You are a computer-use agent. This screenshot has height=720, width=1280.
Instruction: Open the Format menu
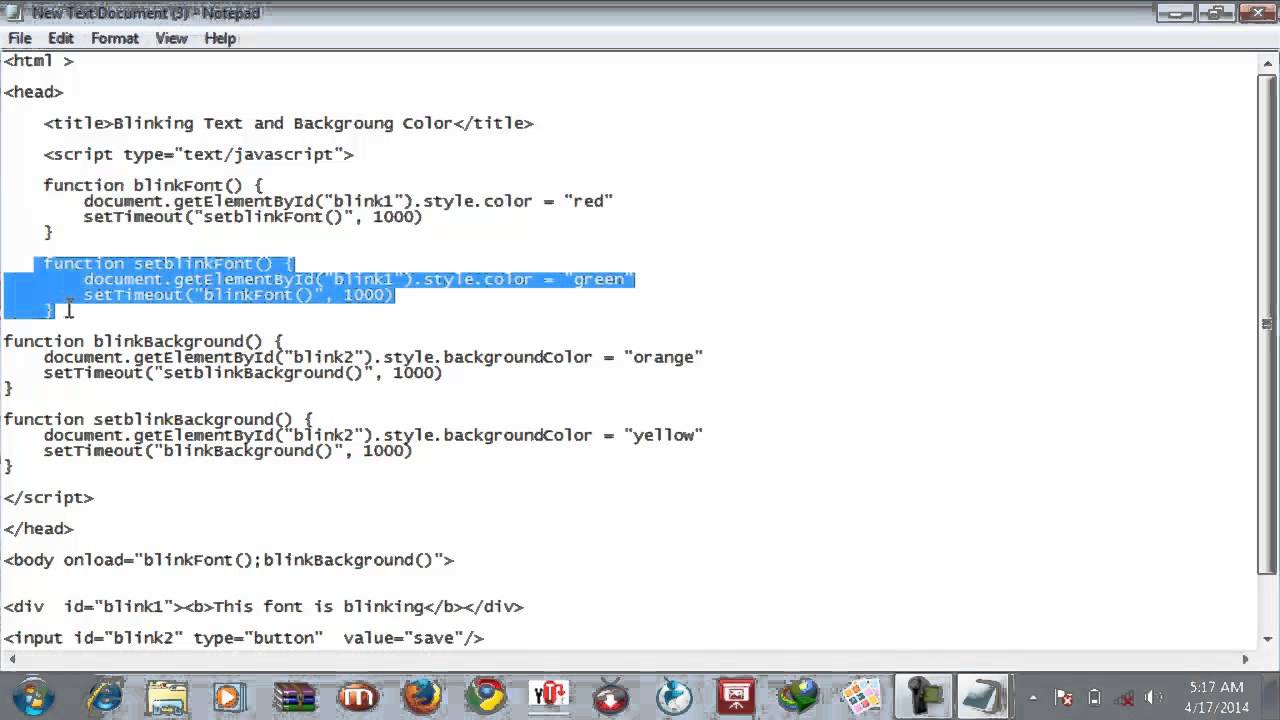click(x=115, y=38)
